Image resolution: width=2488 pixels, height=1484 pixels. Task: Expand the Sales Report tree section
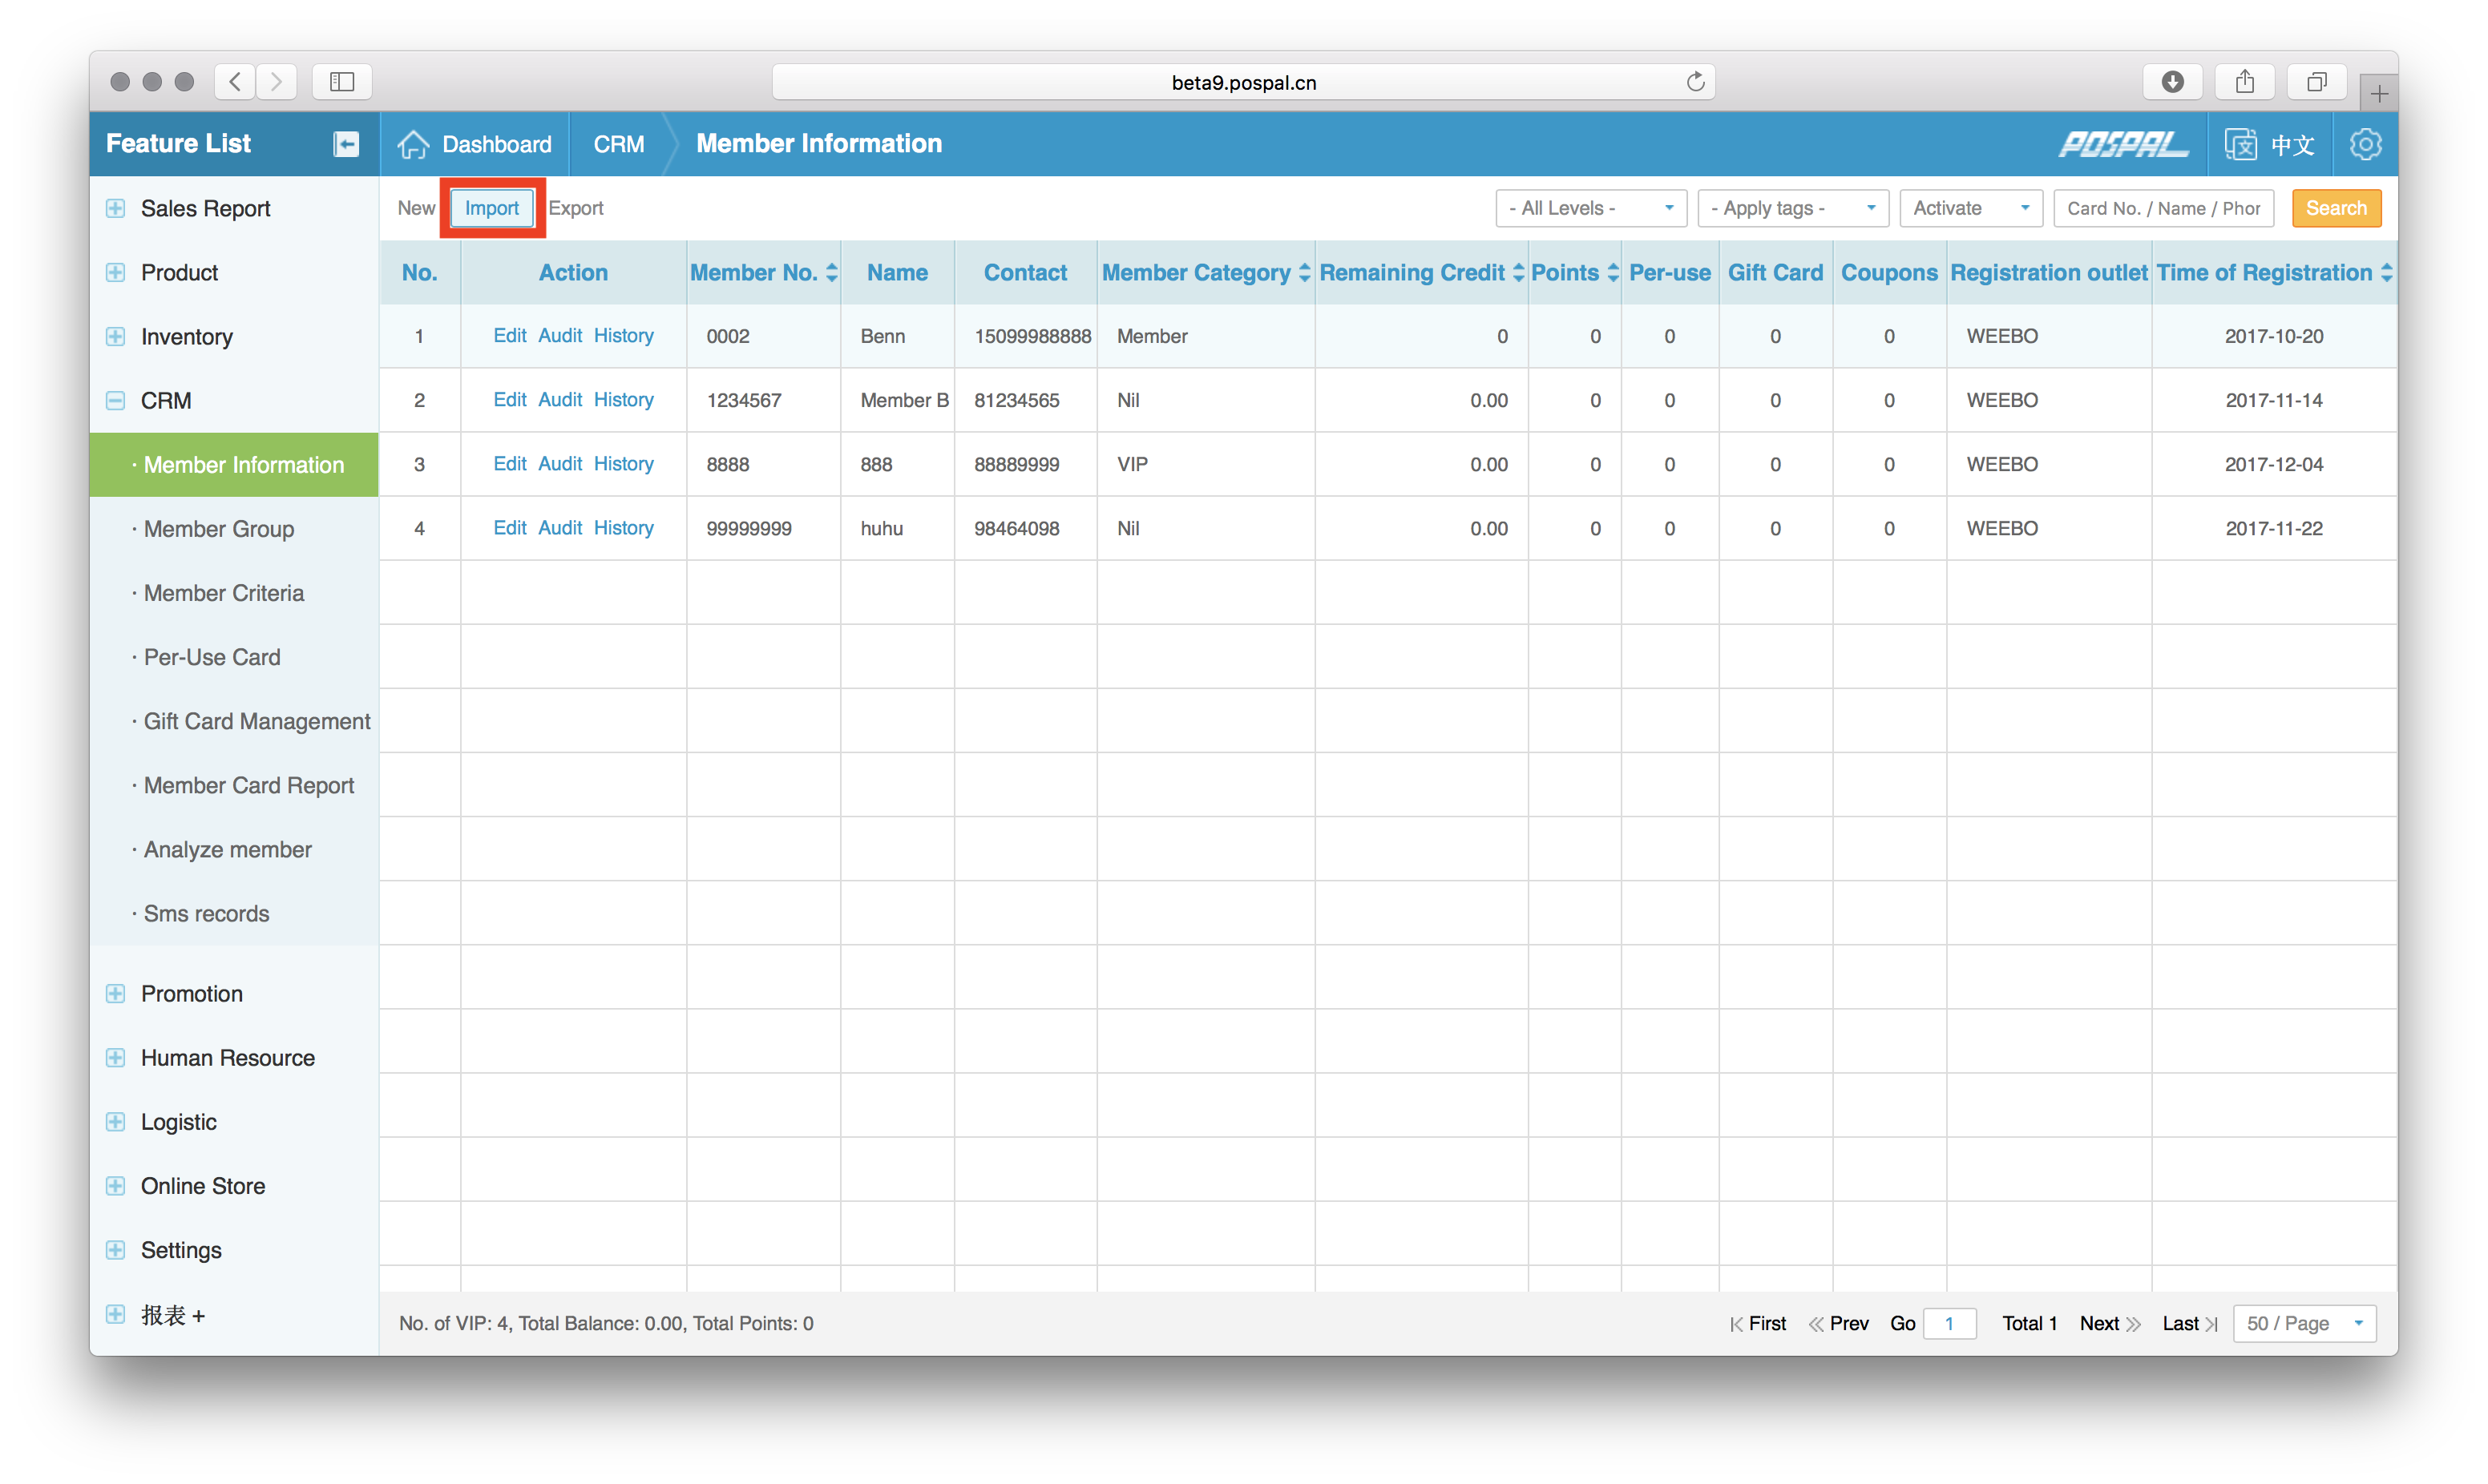pos(116,208)
